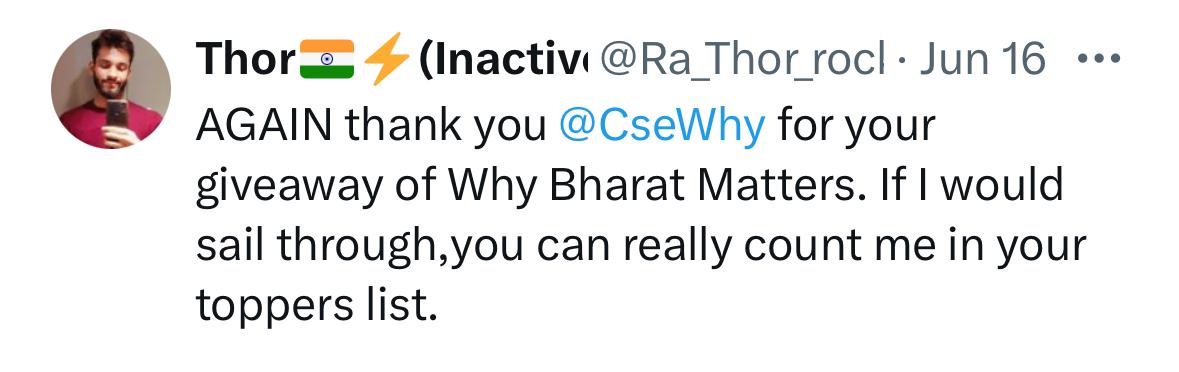Click the India flag emoji in name
The image size is (1179, 372).
(326, 59)
